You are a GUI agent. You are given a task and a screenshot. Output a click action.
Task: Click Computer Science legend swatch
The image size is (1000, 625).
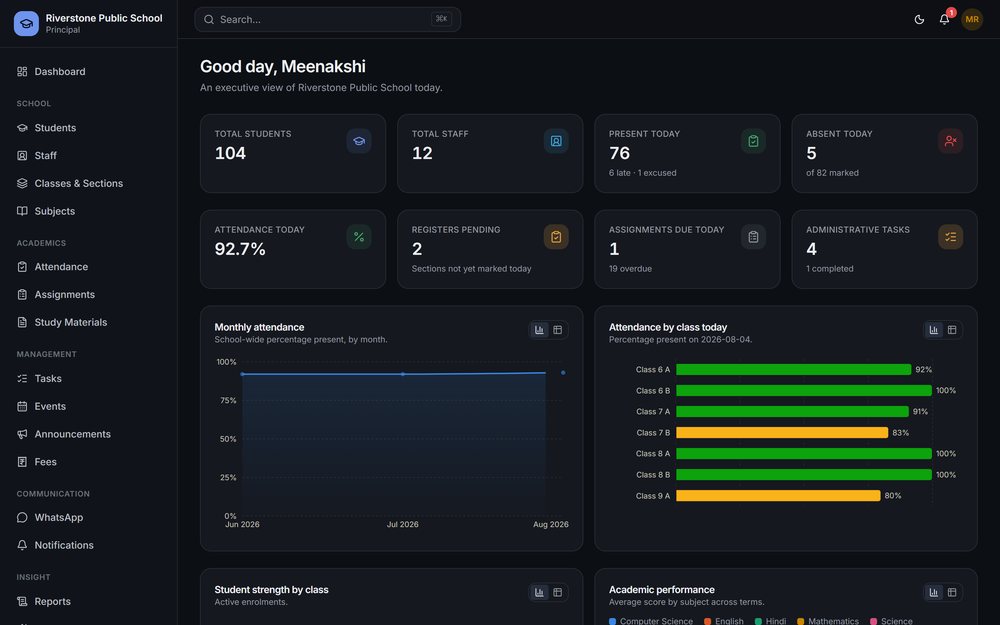[612, 621]
